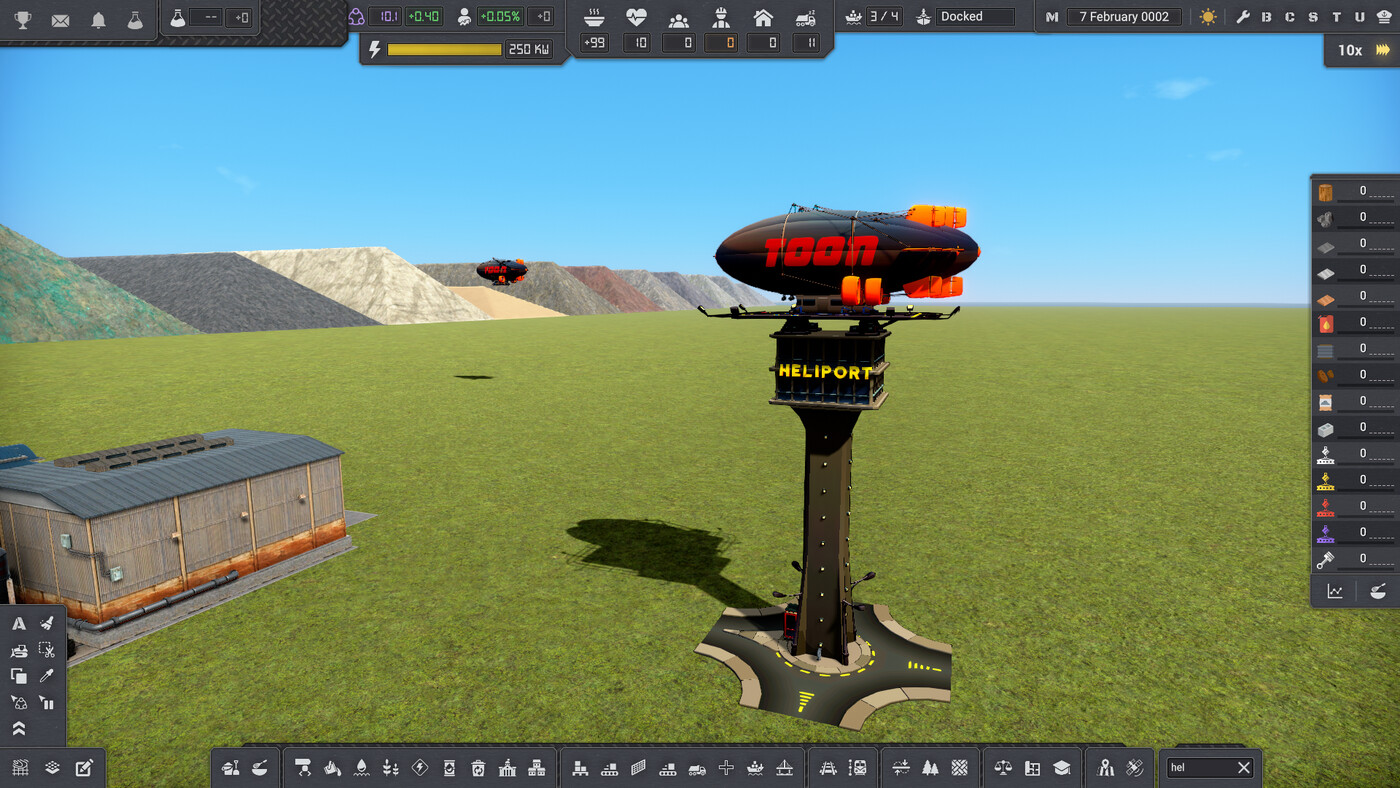Viewport: 1400px width, 788px height.
Task: Click the wrench tools icon
Action: click(1243, 17)
